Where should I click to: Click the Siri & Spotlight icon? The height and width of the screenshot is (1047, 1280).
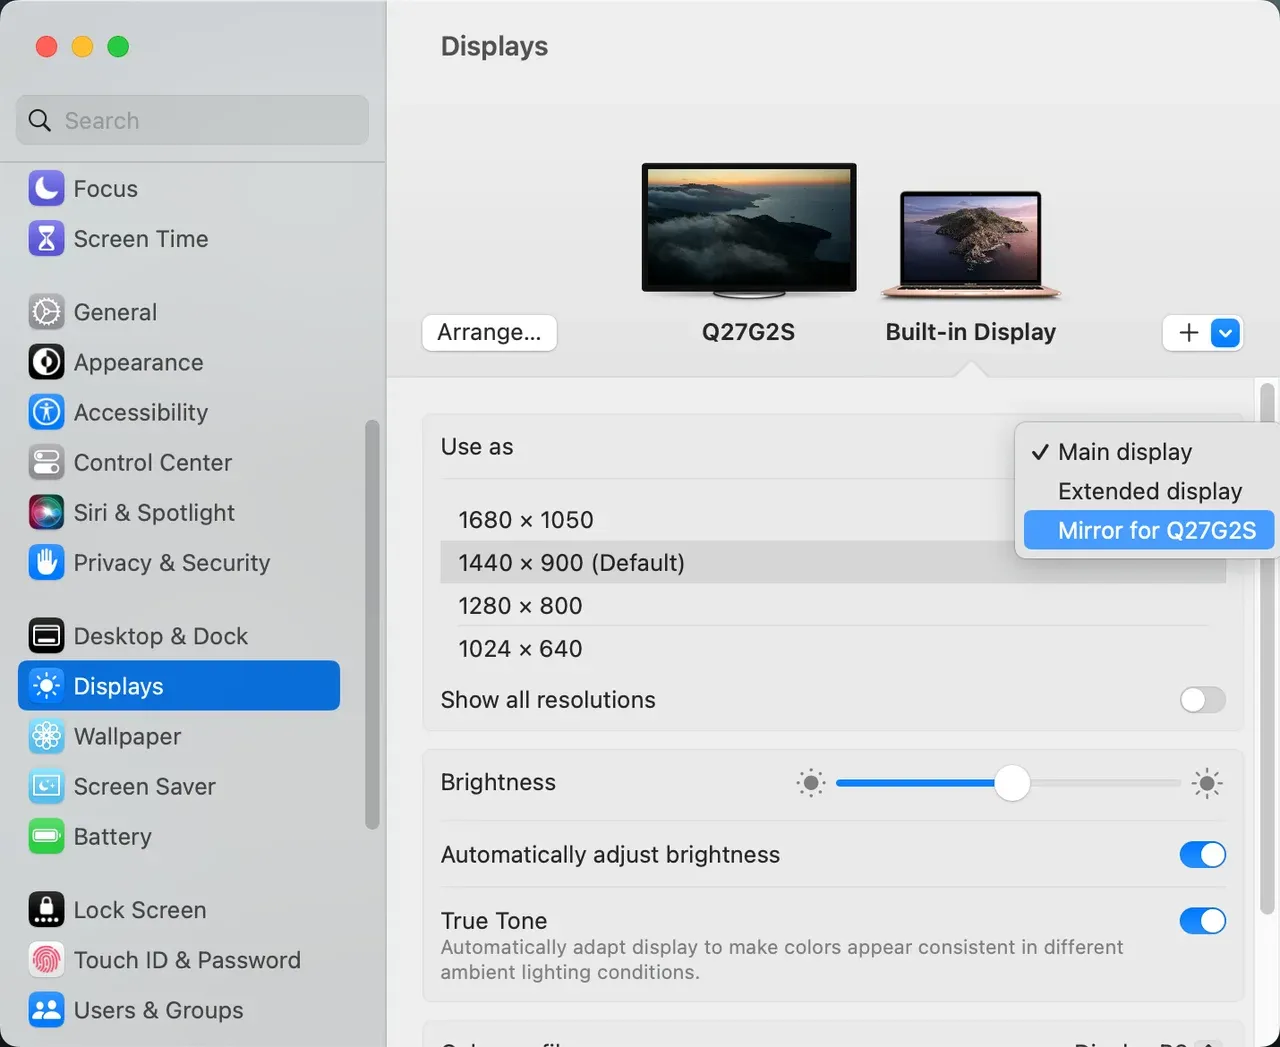pyautogui.click(x=46, y=512)
